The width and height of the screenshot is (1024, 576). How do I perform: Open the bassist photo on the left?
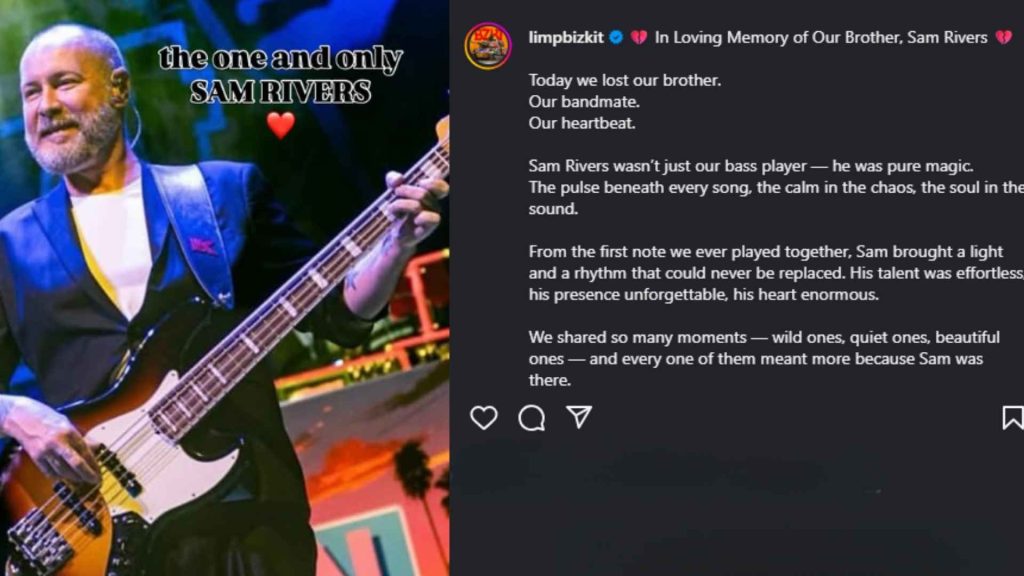point(224,288)
